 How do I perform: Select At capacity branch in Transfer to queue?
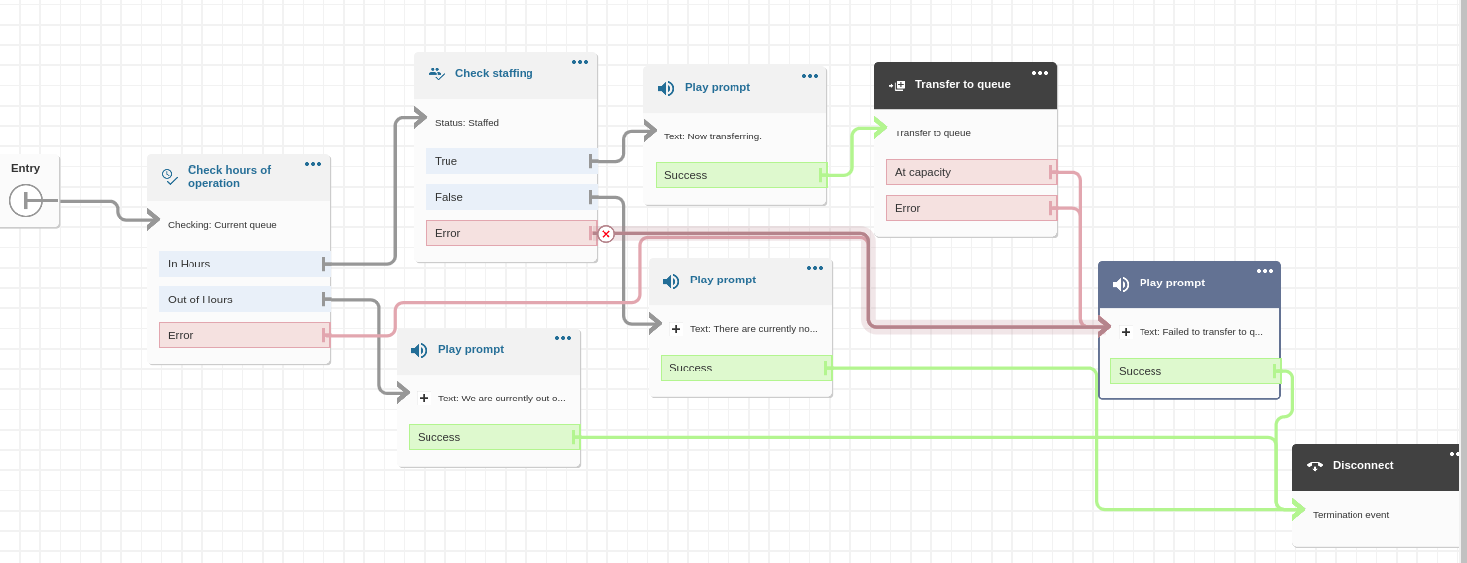coord(970,172)
